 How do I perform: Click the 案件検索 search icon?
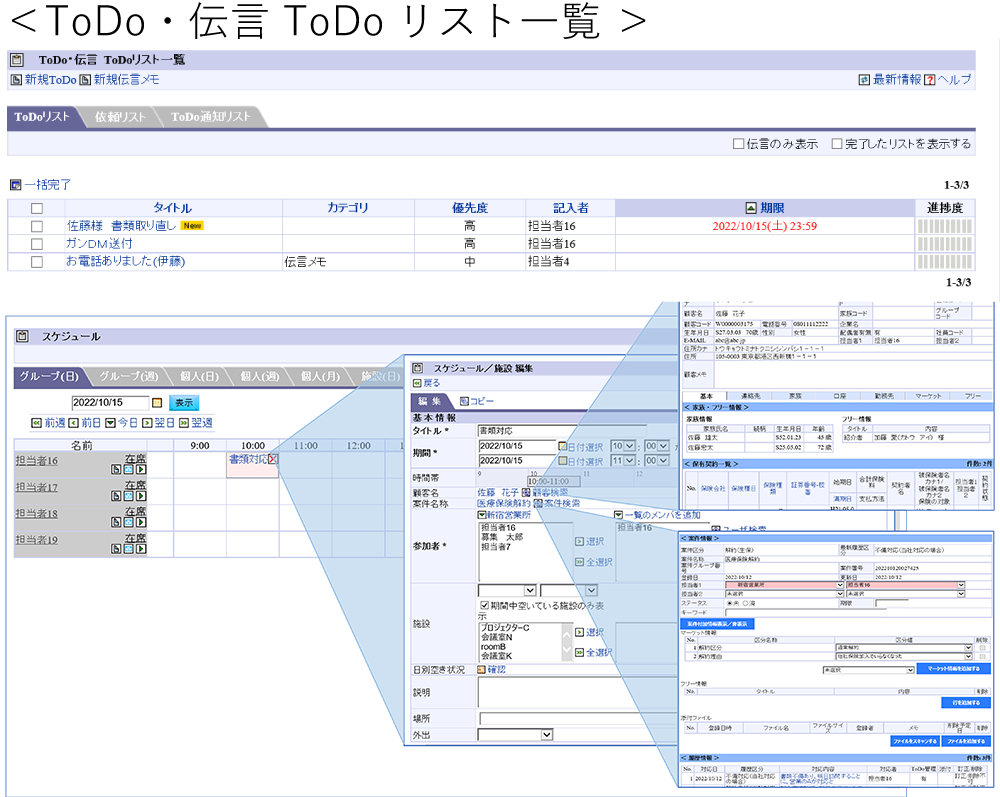point(538,504)
